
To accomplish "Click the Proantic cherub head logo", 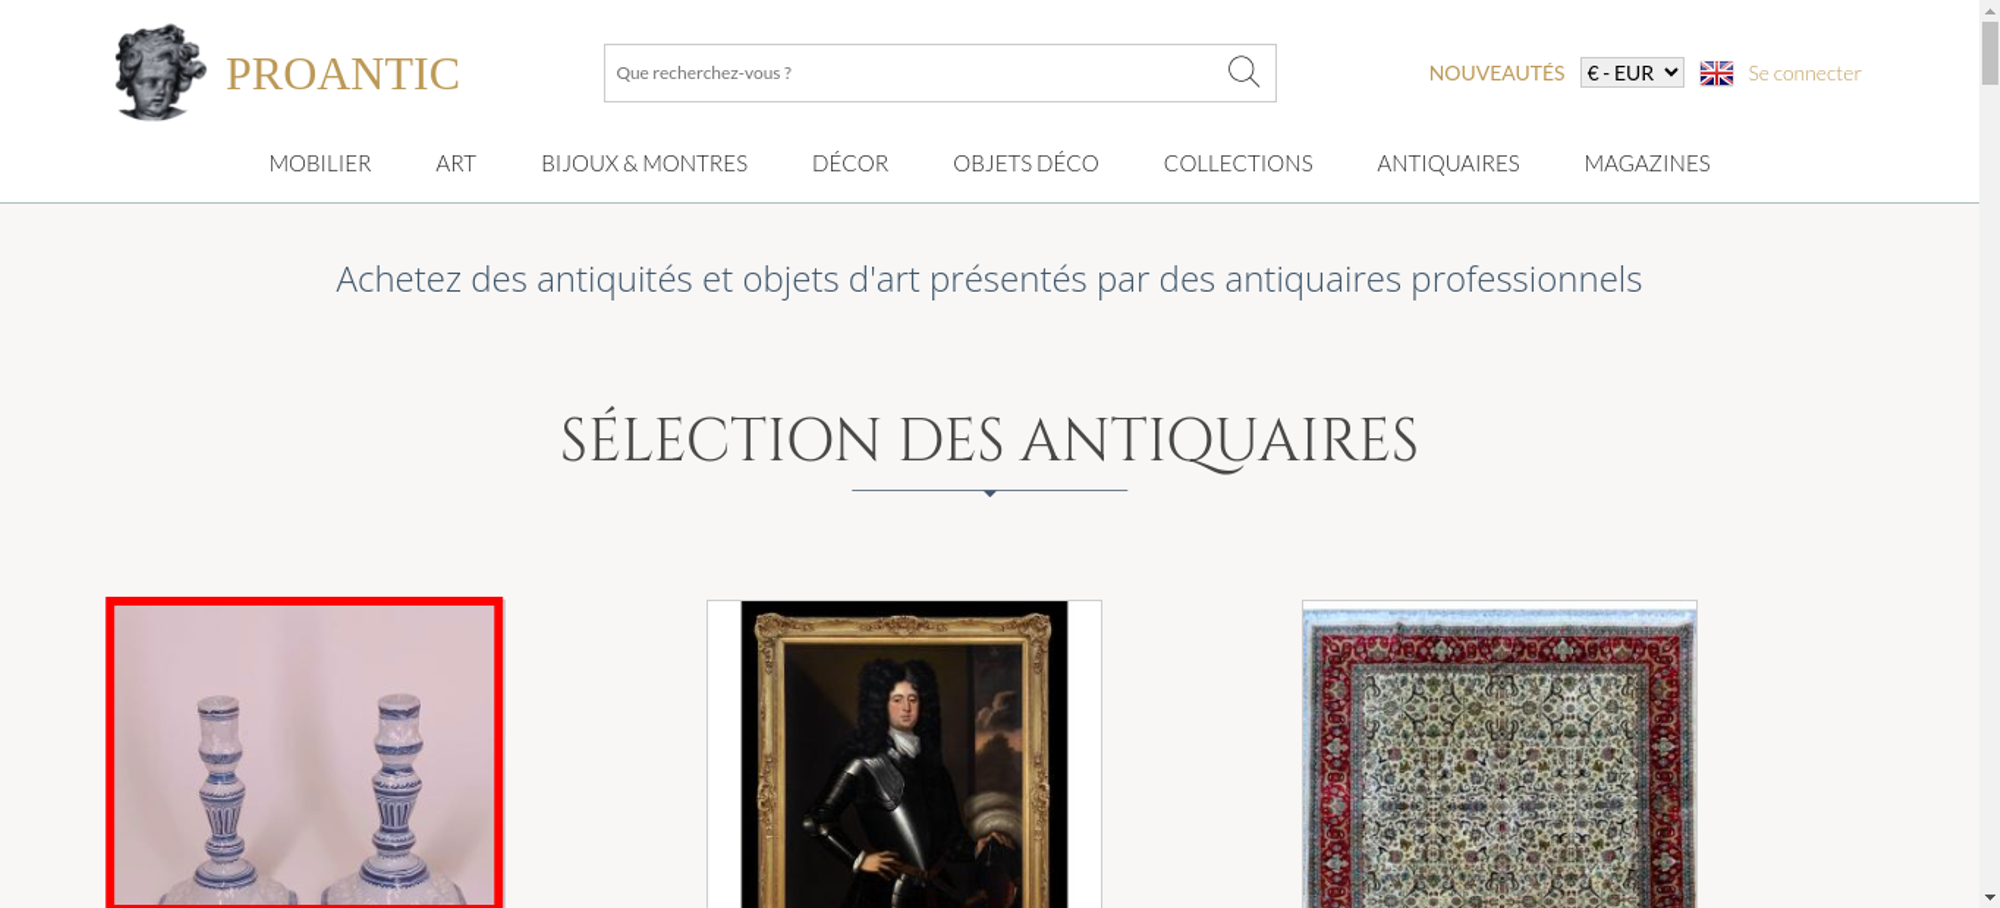I will click(x=160, y=72).
